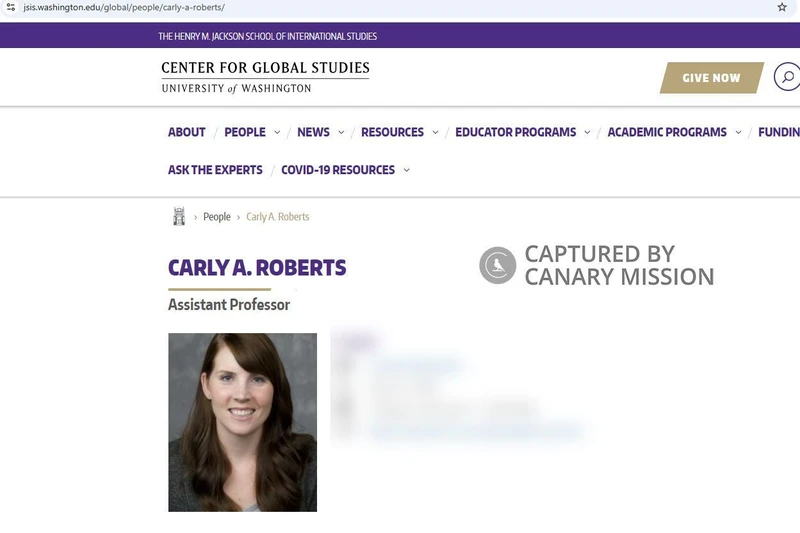Image resolution: width=800 pixels, height=533 pixels.
Task: Click the Carly A. Roberts breadcrumb text
Action: pyautogui.click(x=278, y=217)
